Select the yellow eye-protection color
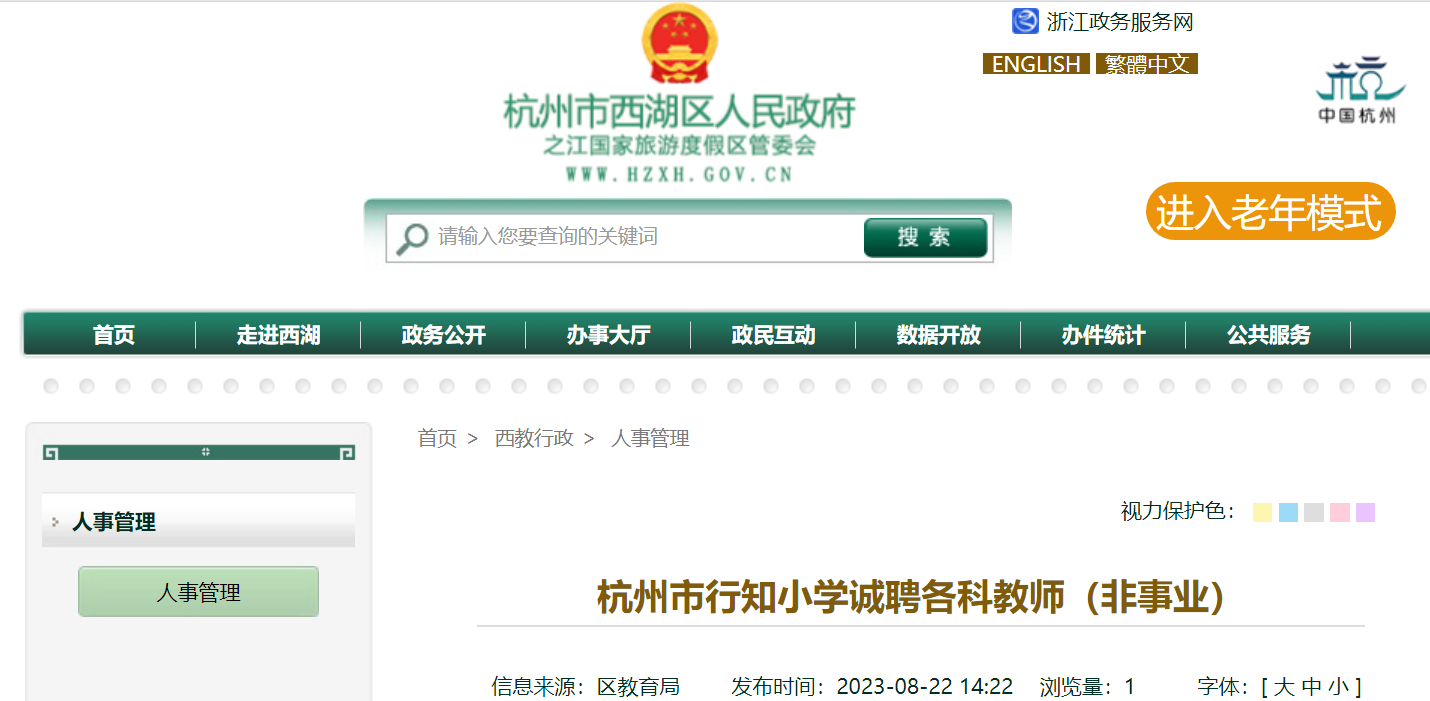Image resolution: width=1430 pixels, height=701 pixels. [1262, 512]
